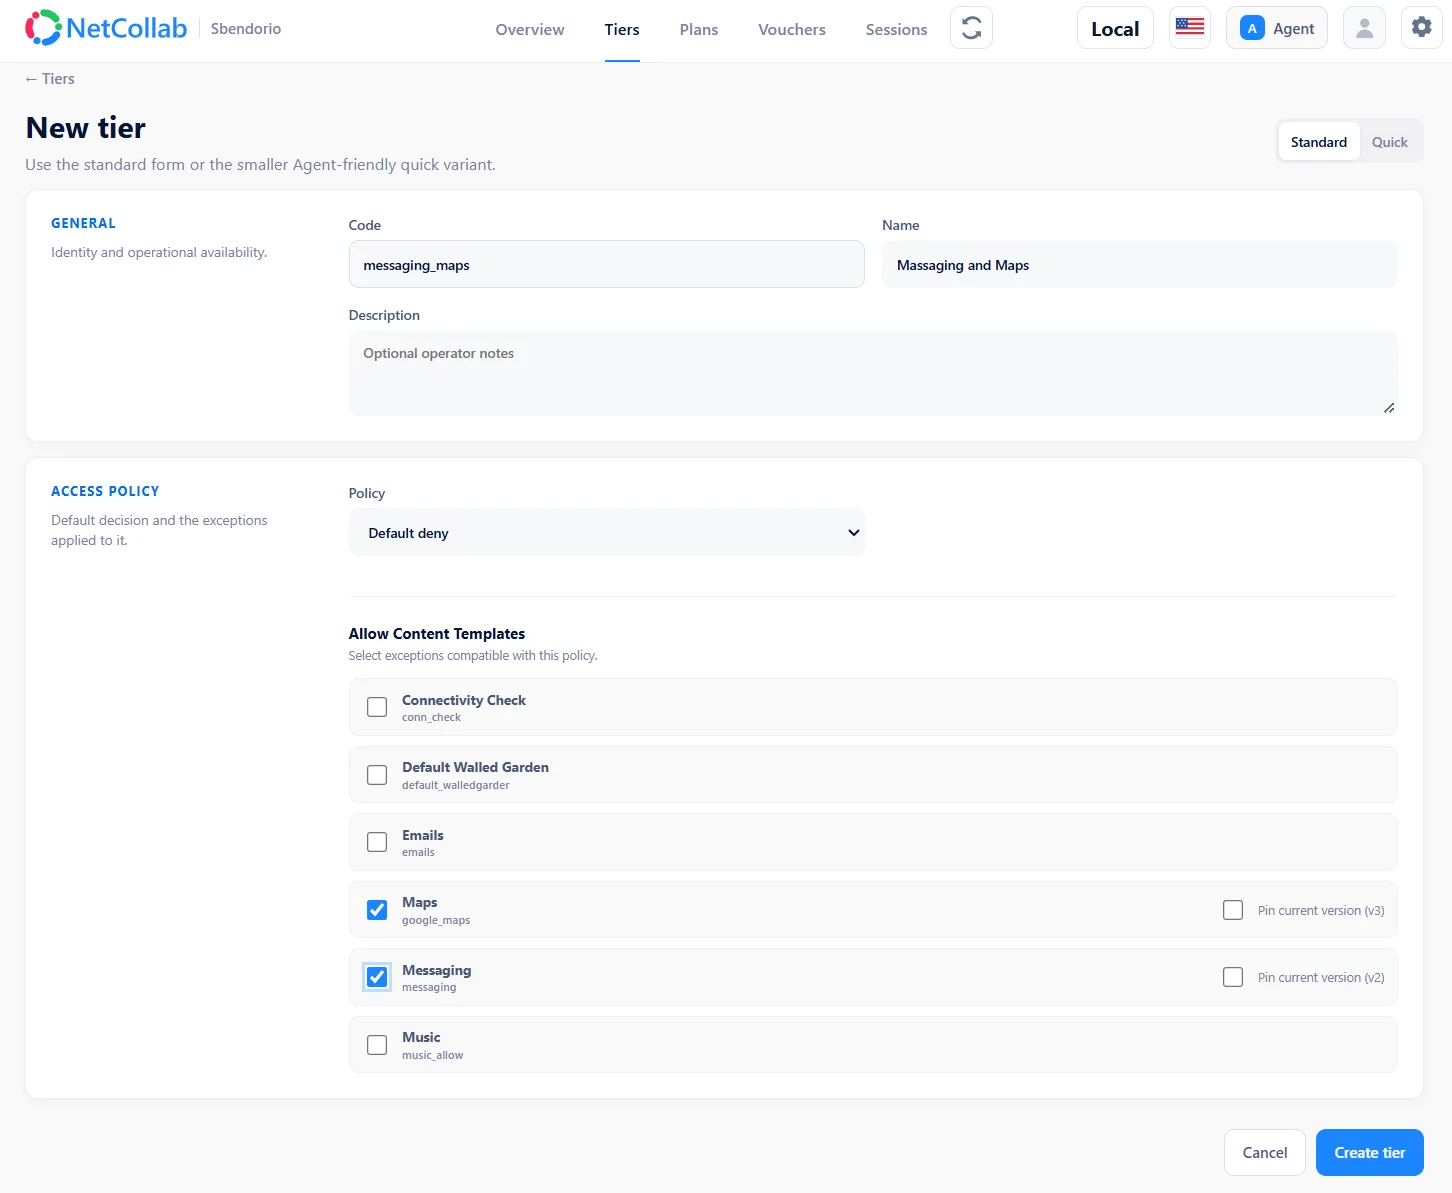The image size is (1452, 1193).
Task: Open the user profile icon
Action: (x=1364, y=28)
